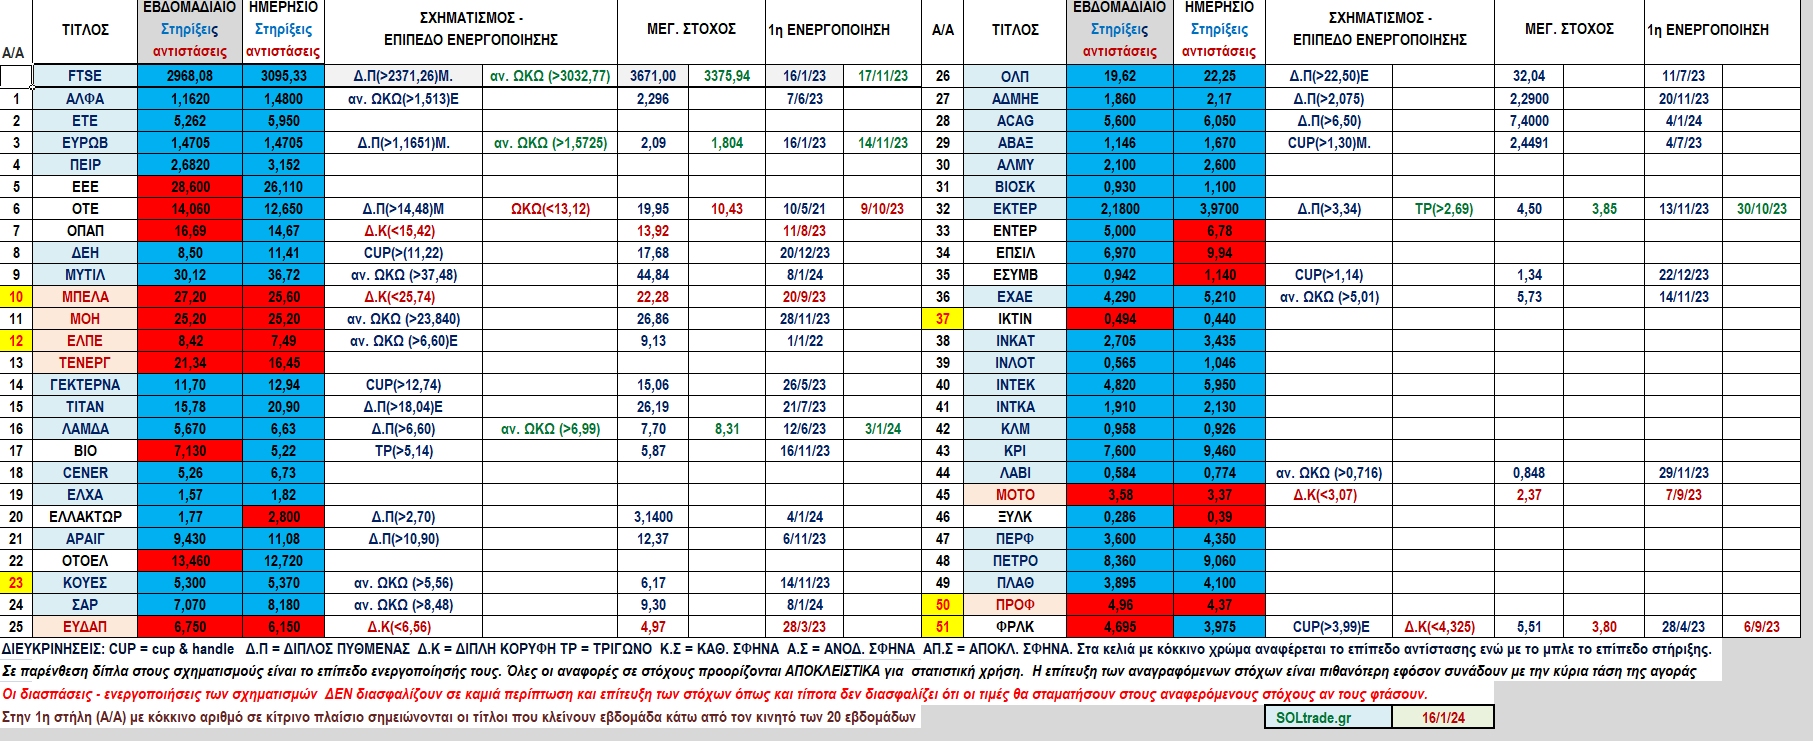Click the ΤΕΝΕΡΓ title cell
1813x741 pixels.
[85, 363]
